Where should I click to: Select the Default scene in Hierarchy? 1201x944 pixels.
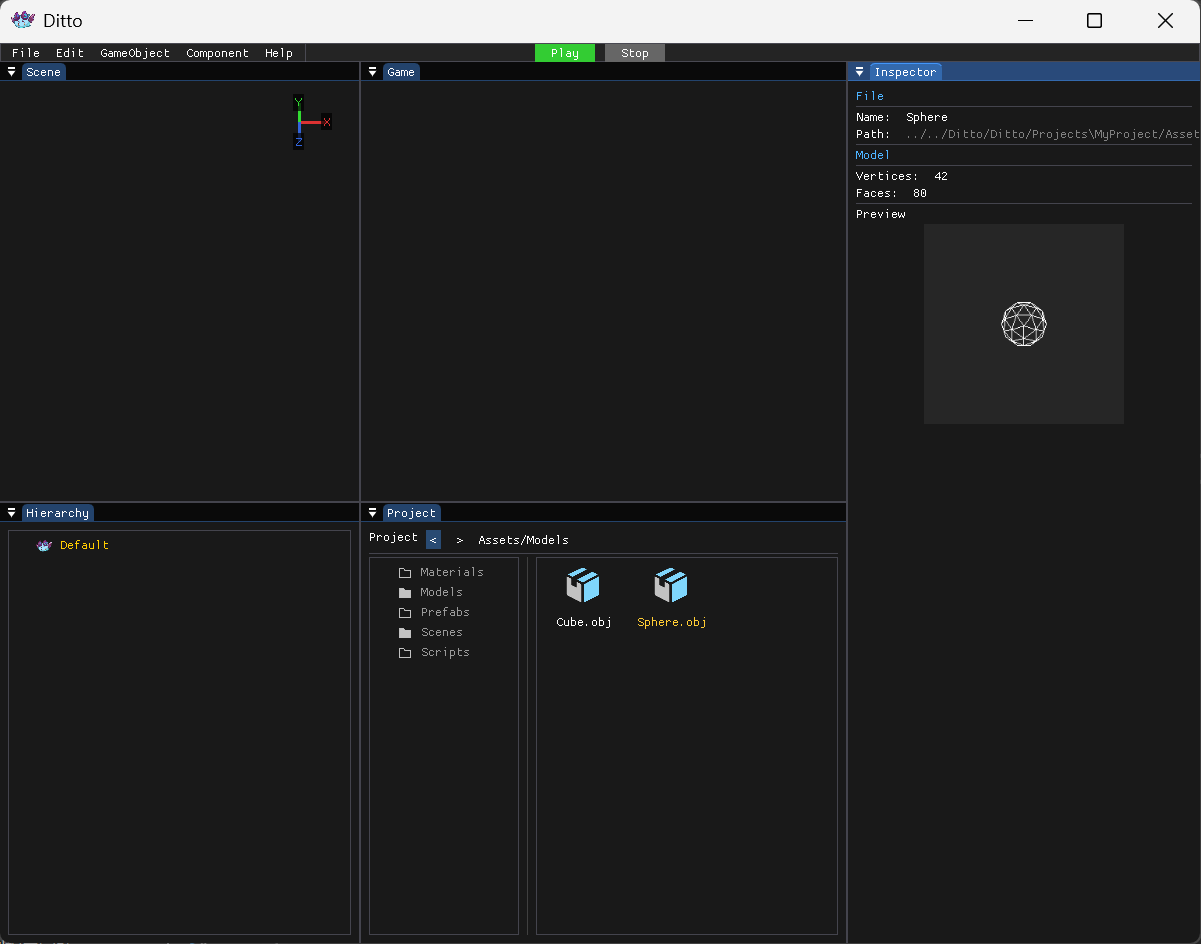click(x=84, y=545)
